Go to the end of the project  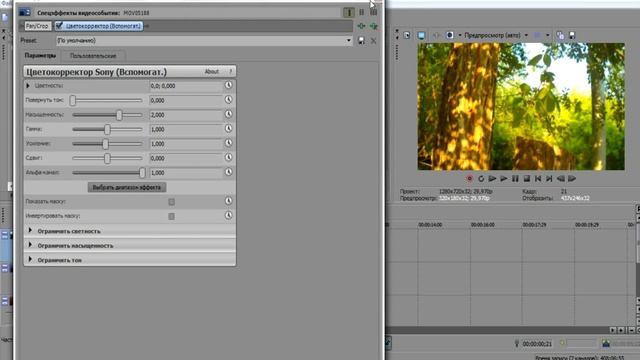(x=549, y=178)
